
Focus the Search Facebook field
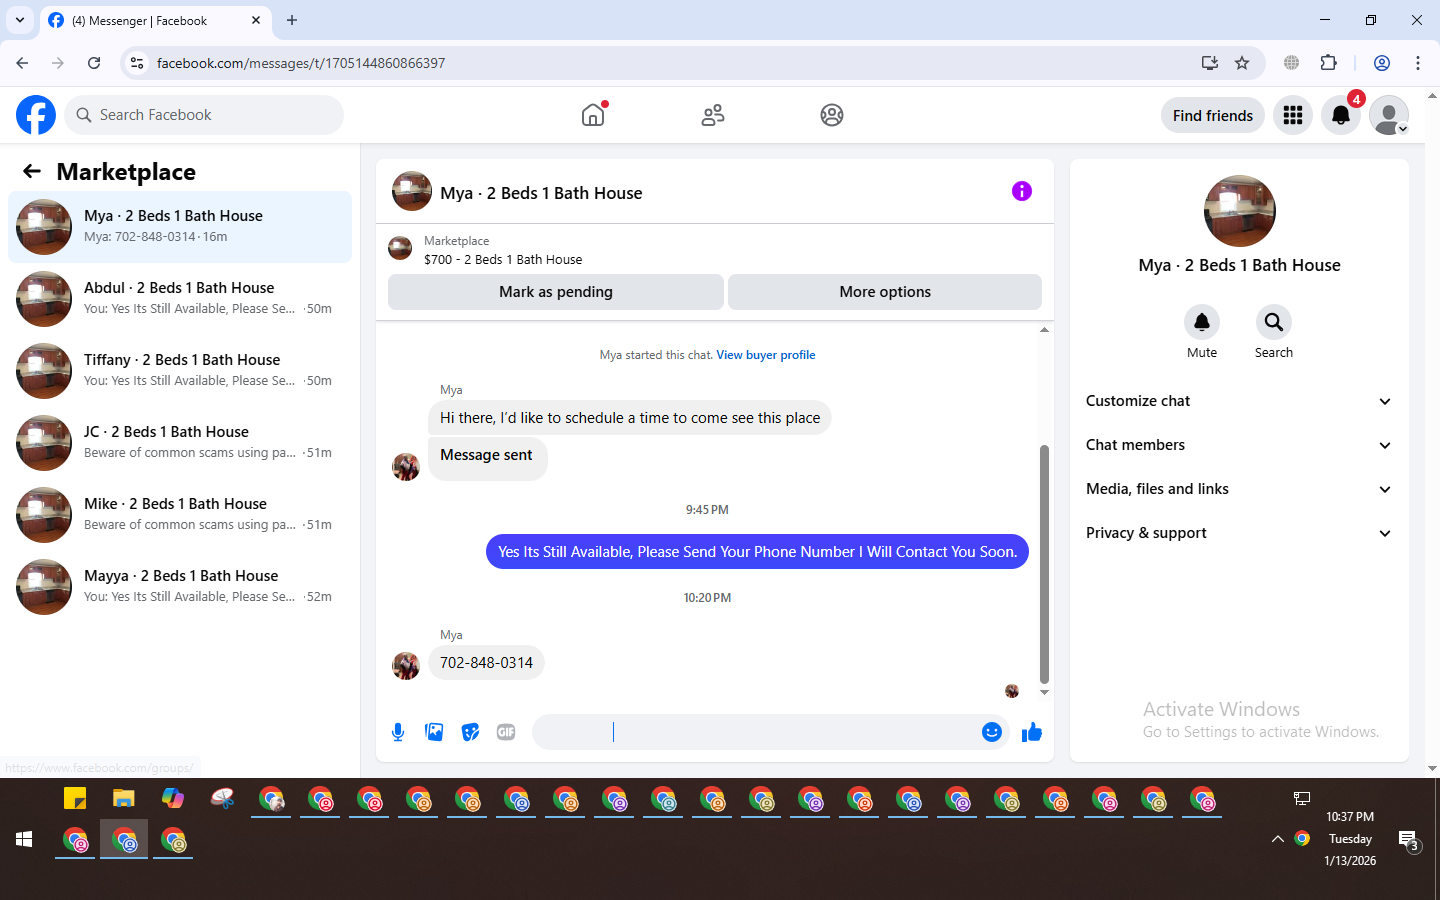(x=204, y=115)
